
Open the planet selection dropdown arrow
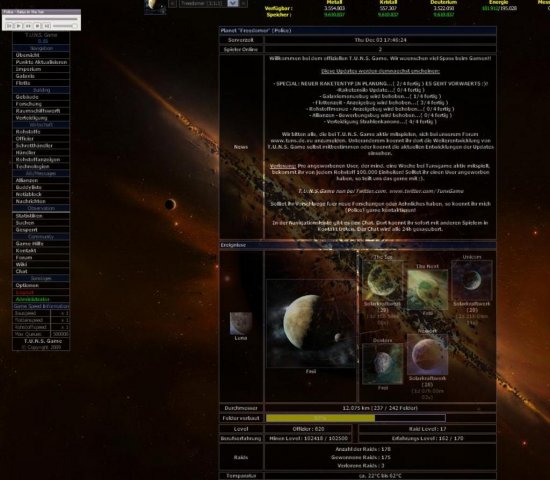pyautogui.click(x=233, y=3)
